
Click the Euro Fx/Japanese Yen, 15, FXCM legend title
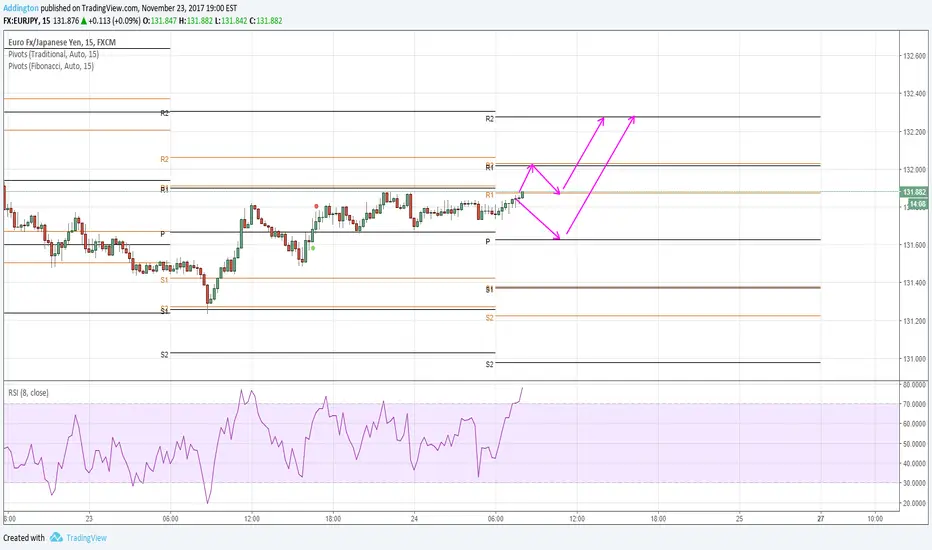click(x=62, y=43)
